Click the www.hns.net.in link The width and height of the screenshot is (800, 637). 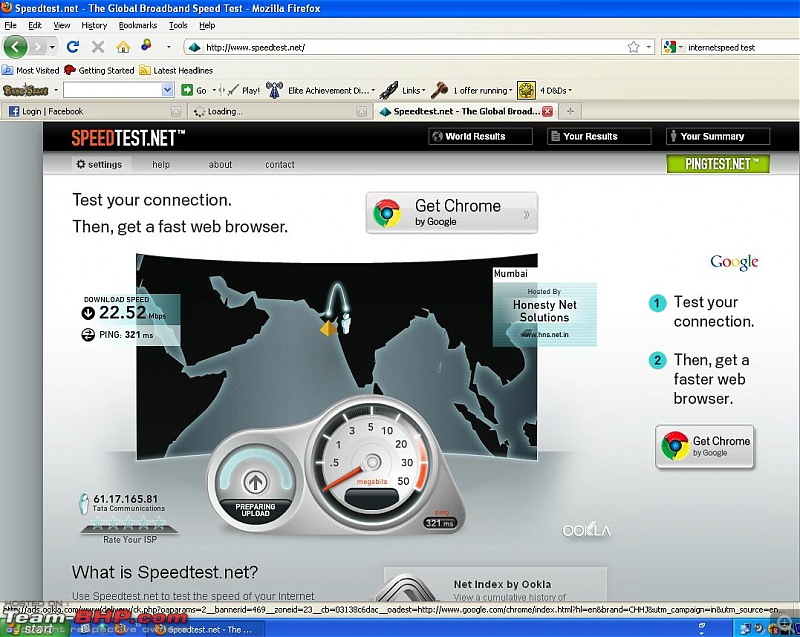click(544, 335)
